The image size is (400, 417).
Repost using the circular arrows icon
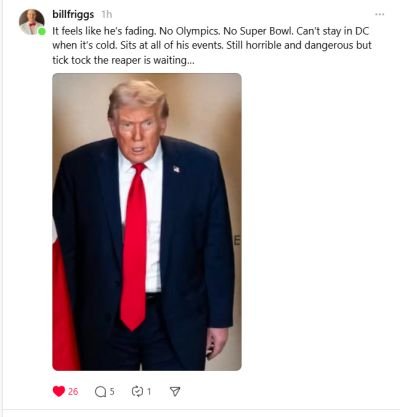pyautogui.click(x=137, y=391)
